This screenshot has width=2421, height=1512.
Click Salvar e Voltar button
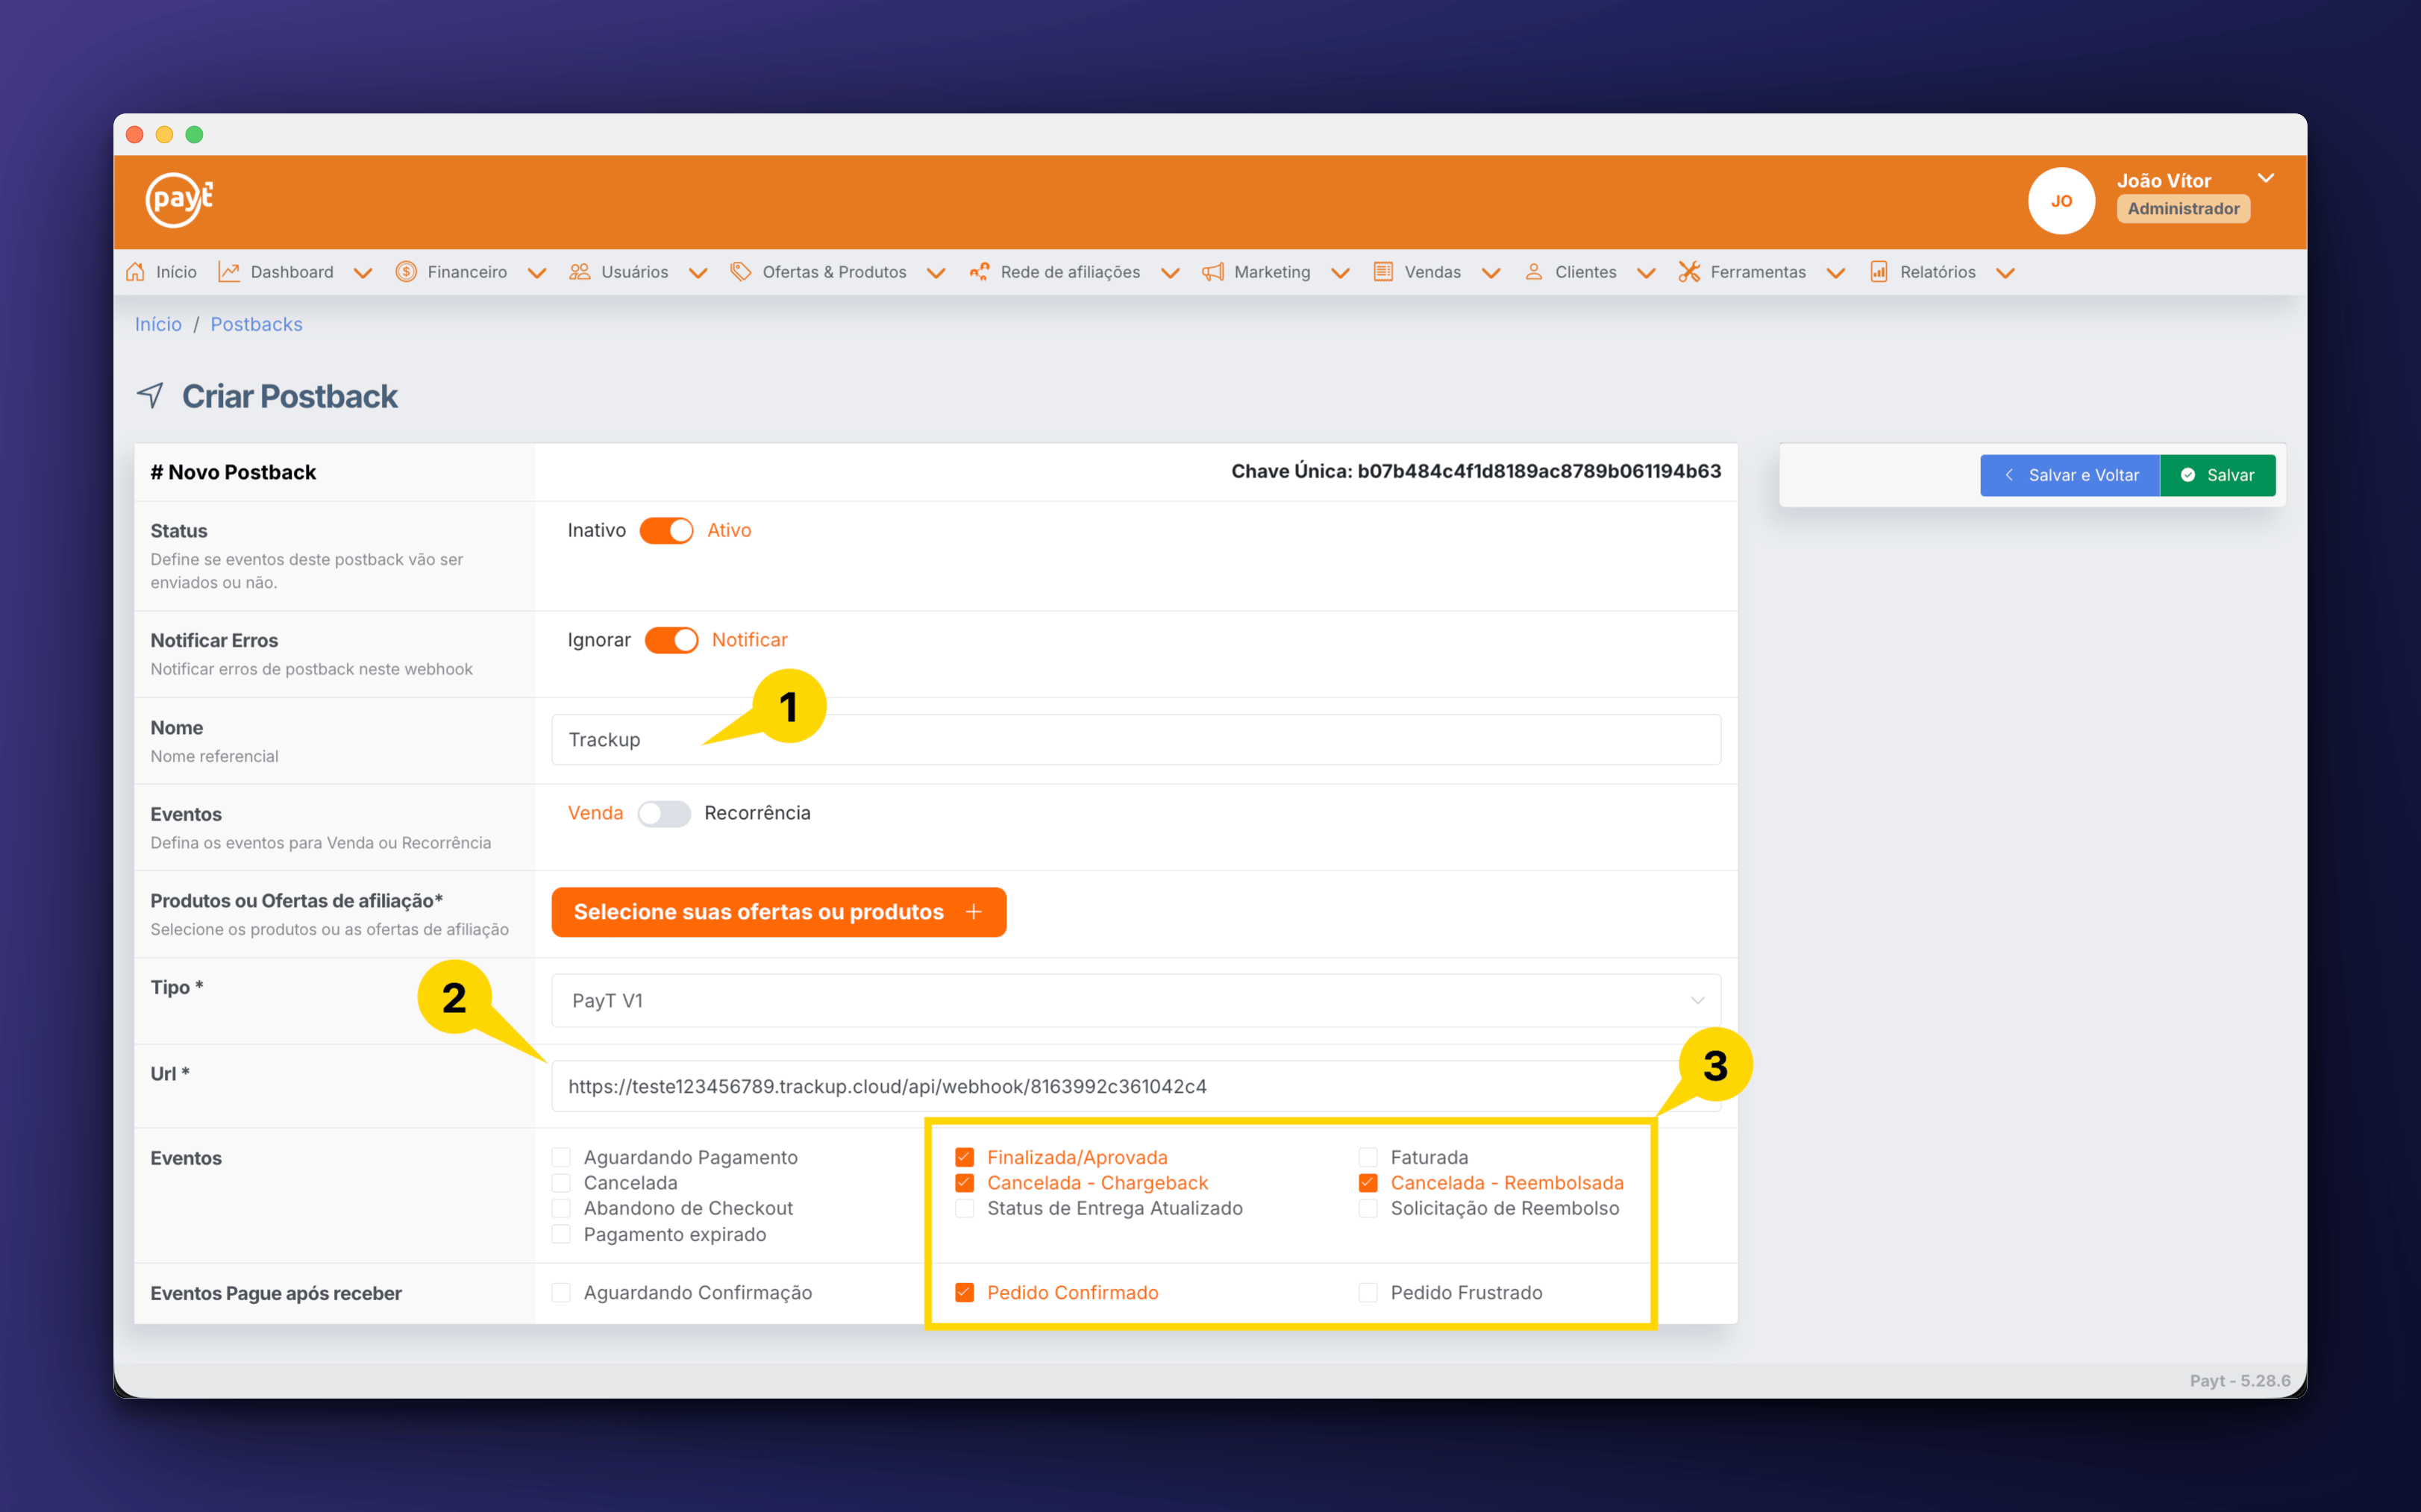click(x=2070, y=475)
